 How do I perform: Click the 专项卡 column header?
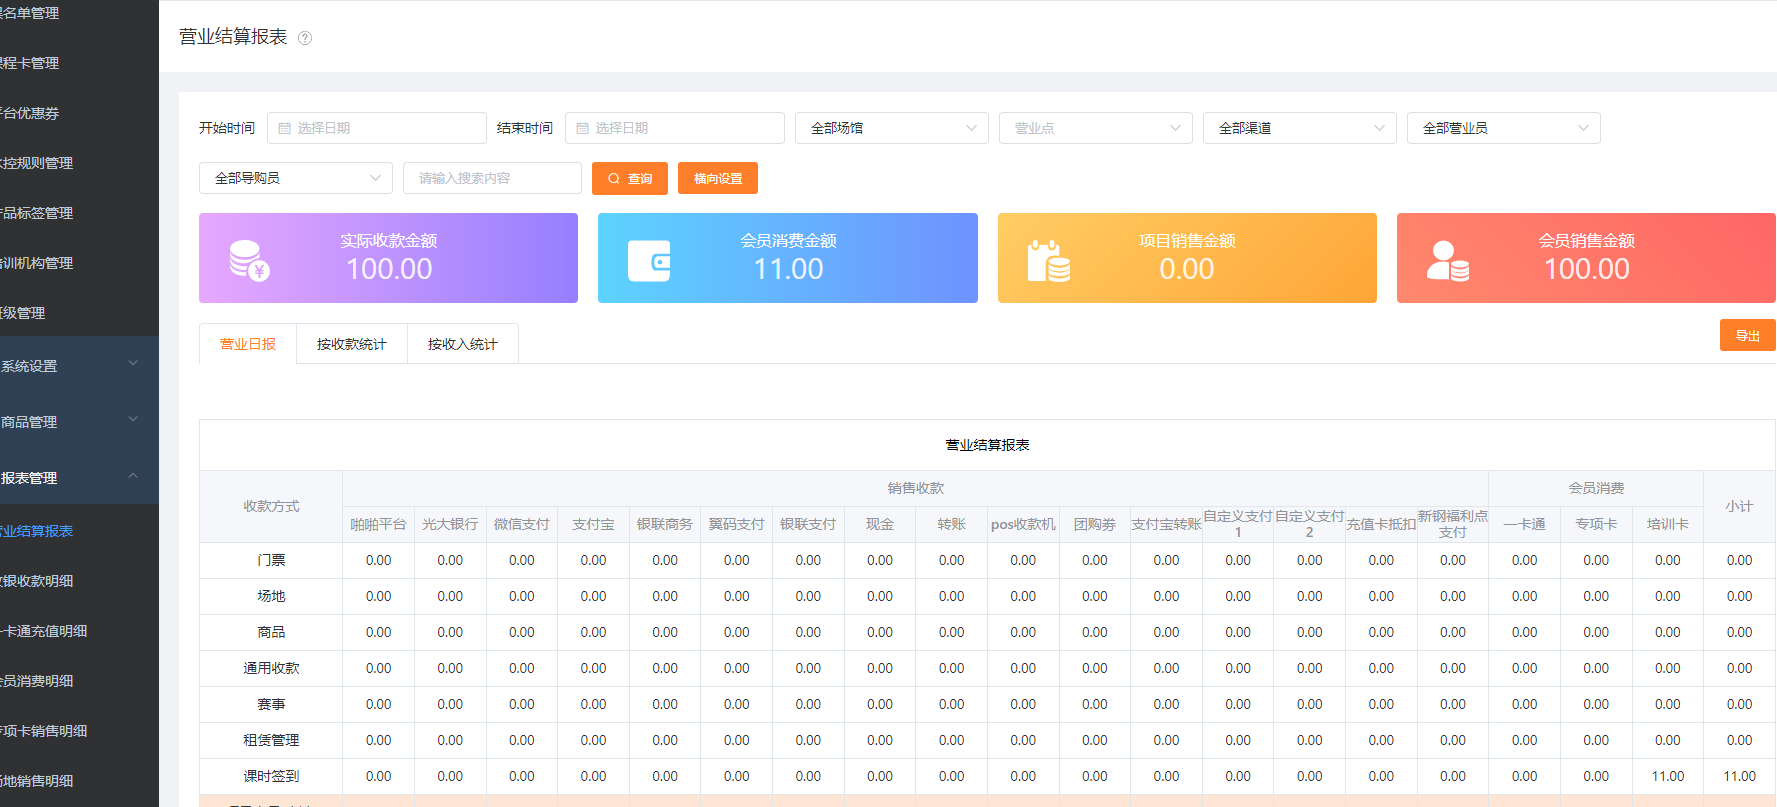(x=1596, y=524)
